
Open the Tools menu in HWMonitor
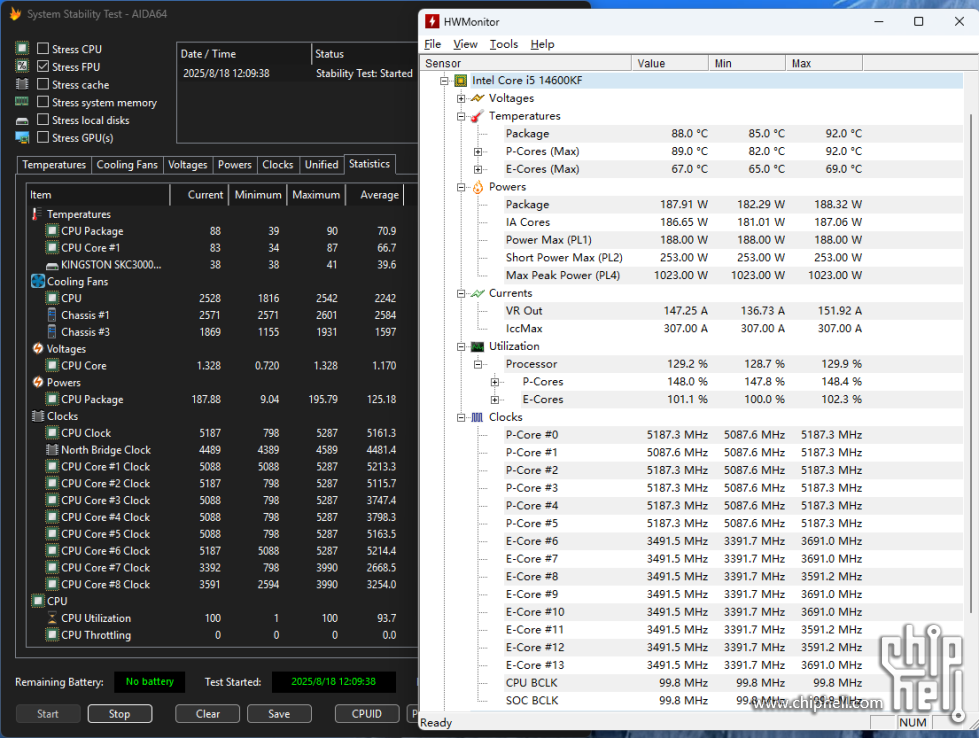click(504, 44)
